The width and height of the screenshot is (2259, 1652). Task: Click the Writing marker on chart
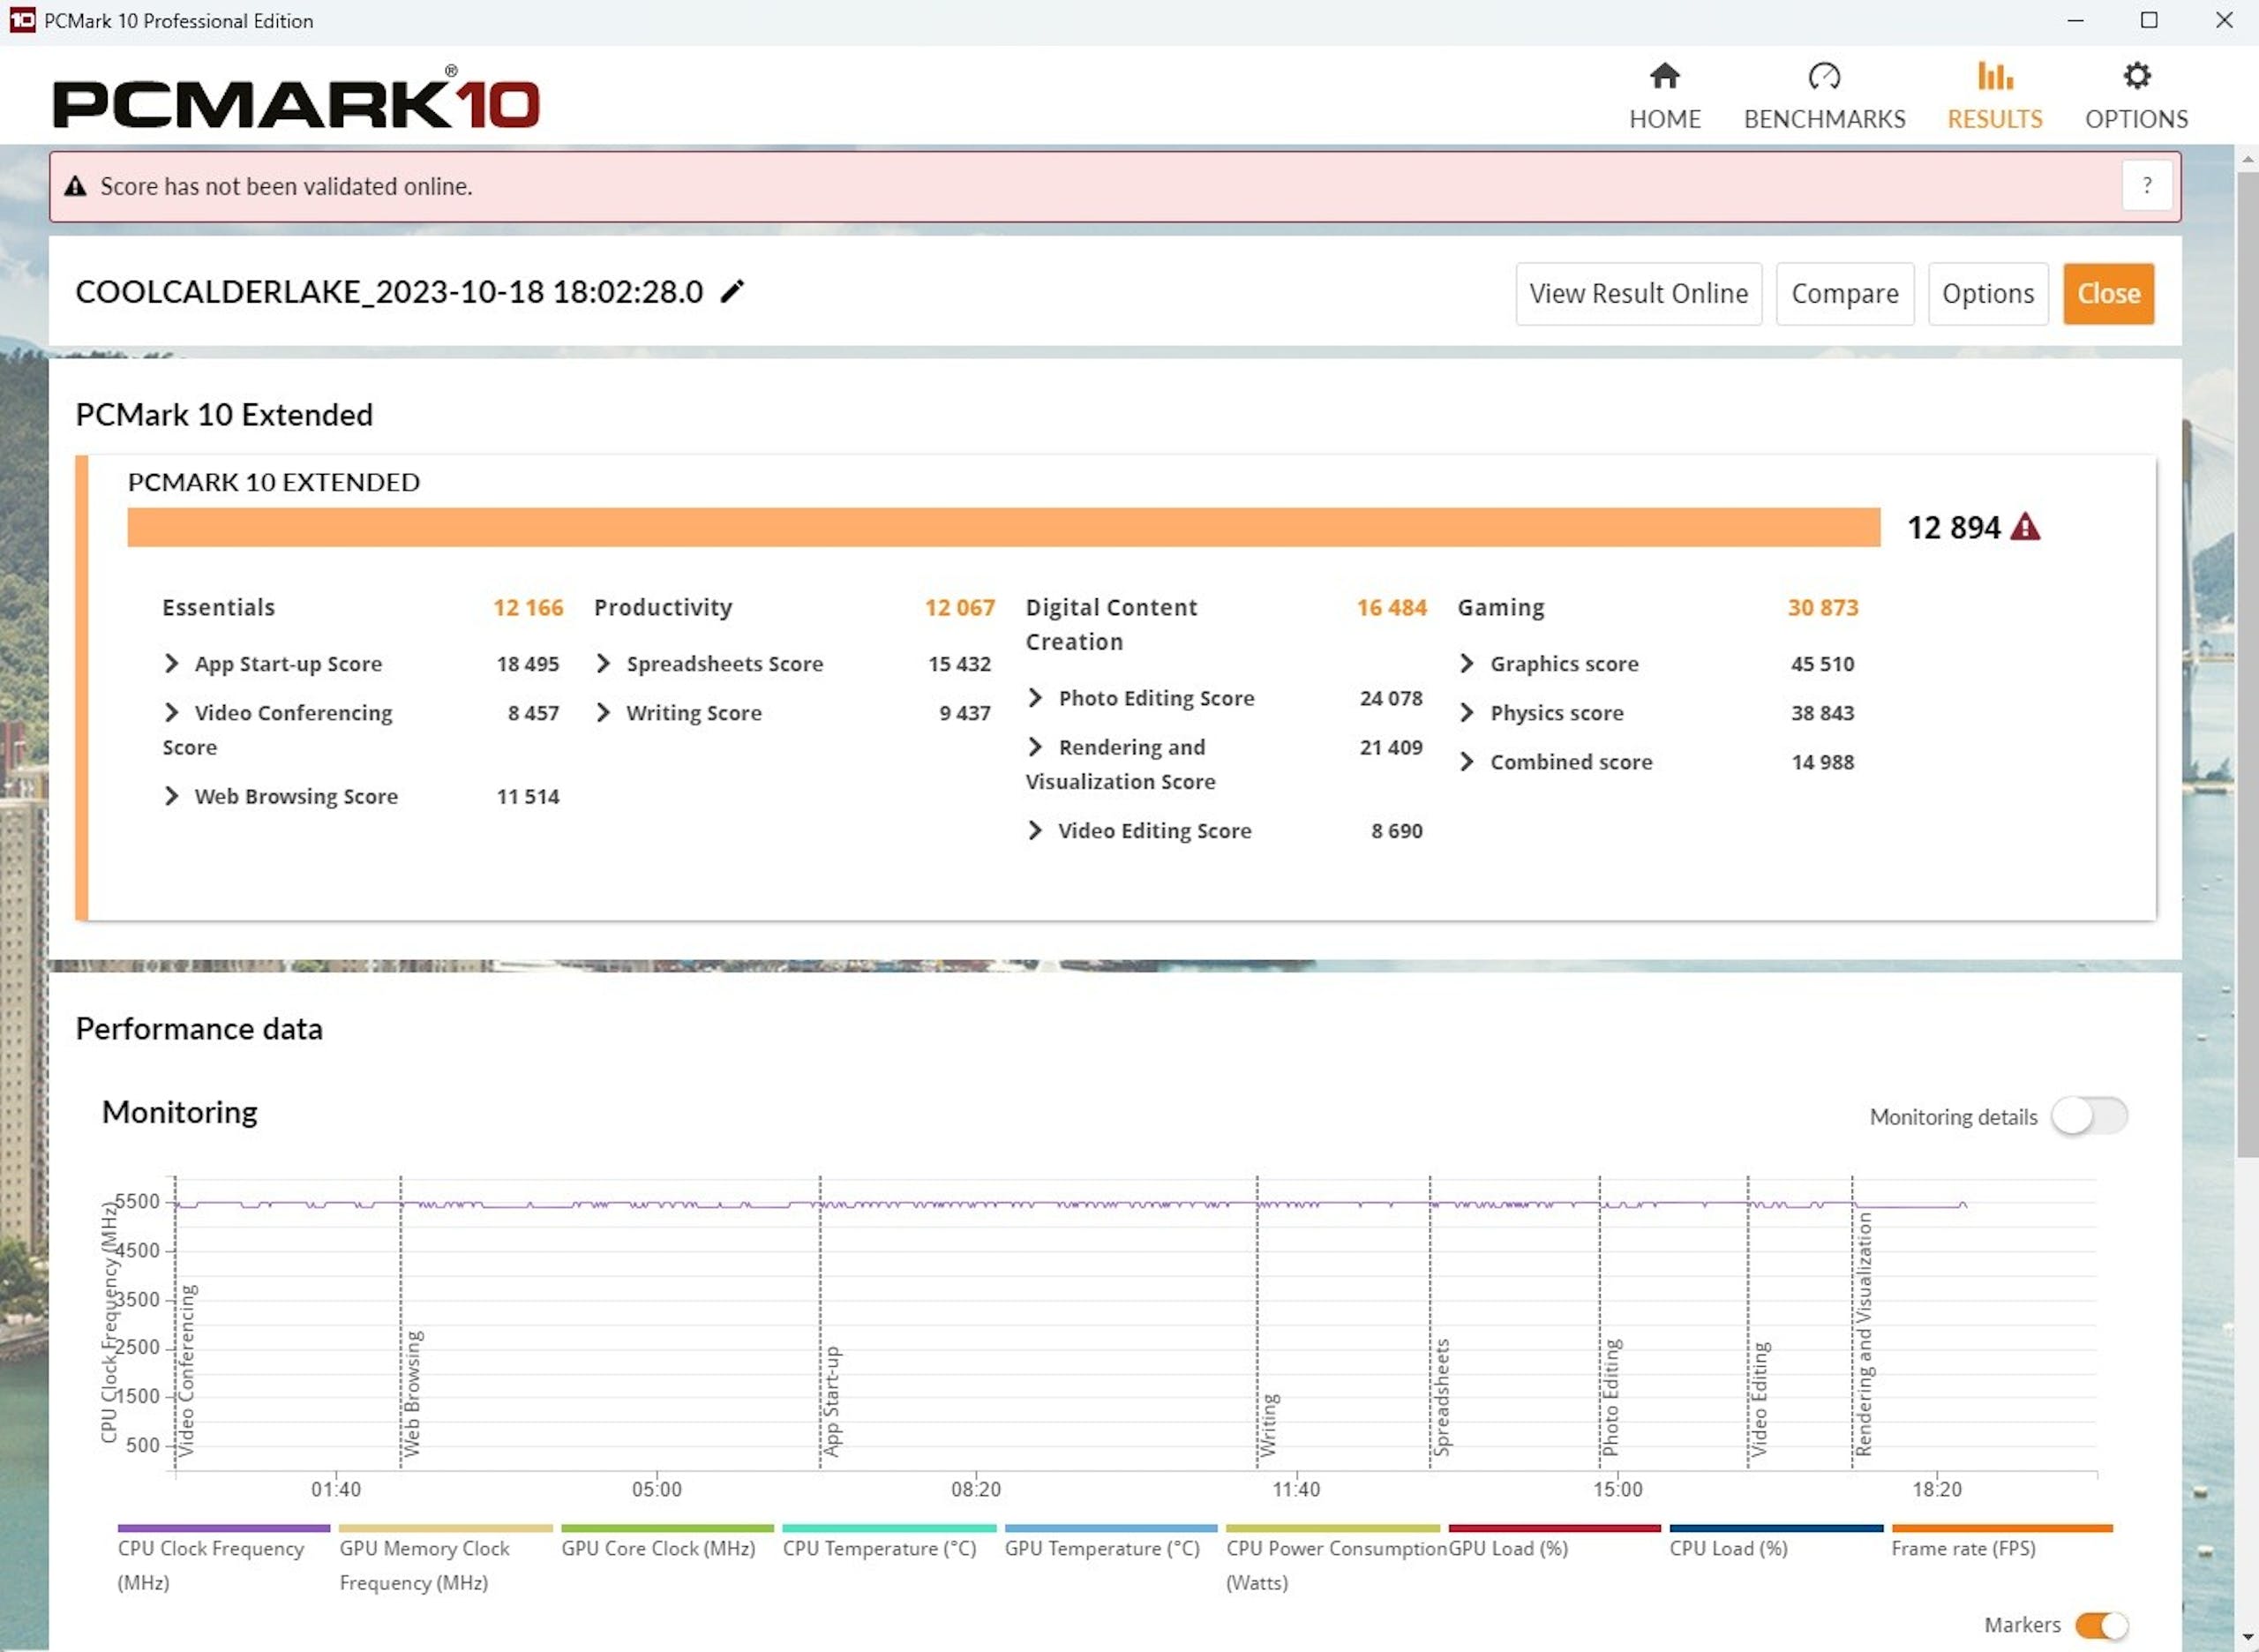tap(1268, 1425)
